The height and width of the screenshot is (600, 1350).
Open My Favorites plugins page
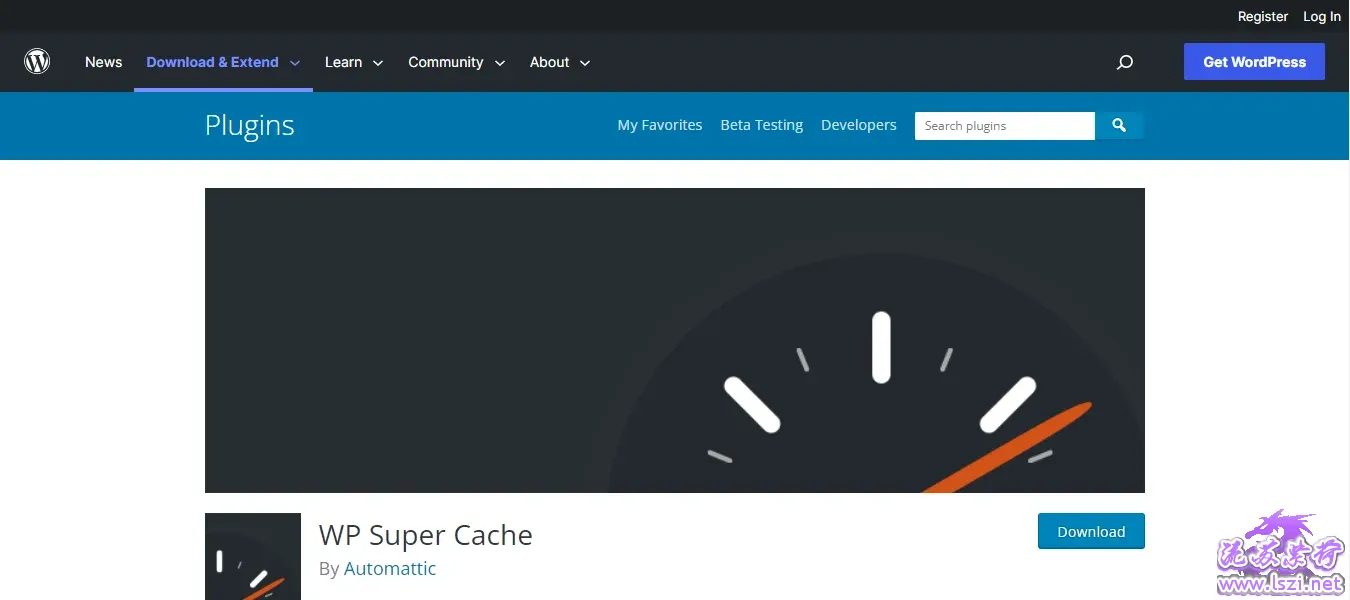[x=660, y=125]
